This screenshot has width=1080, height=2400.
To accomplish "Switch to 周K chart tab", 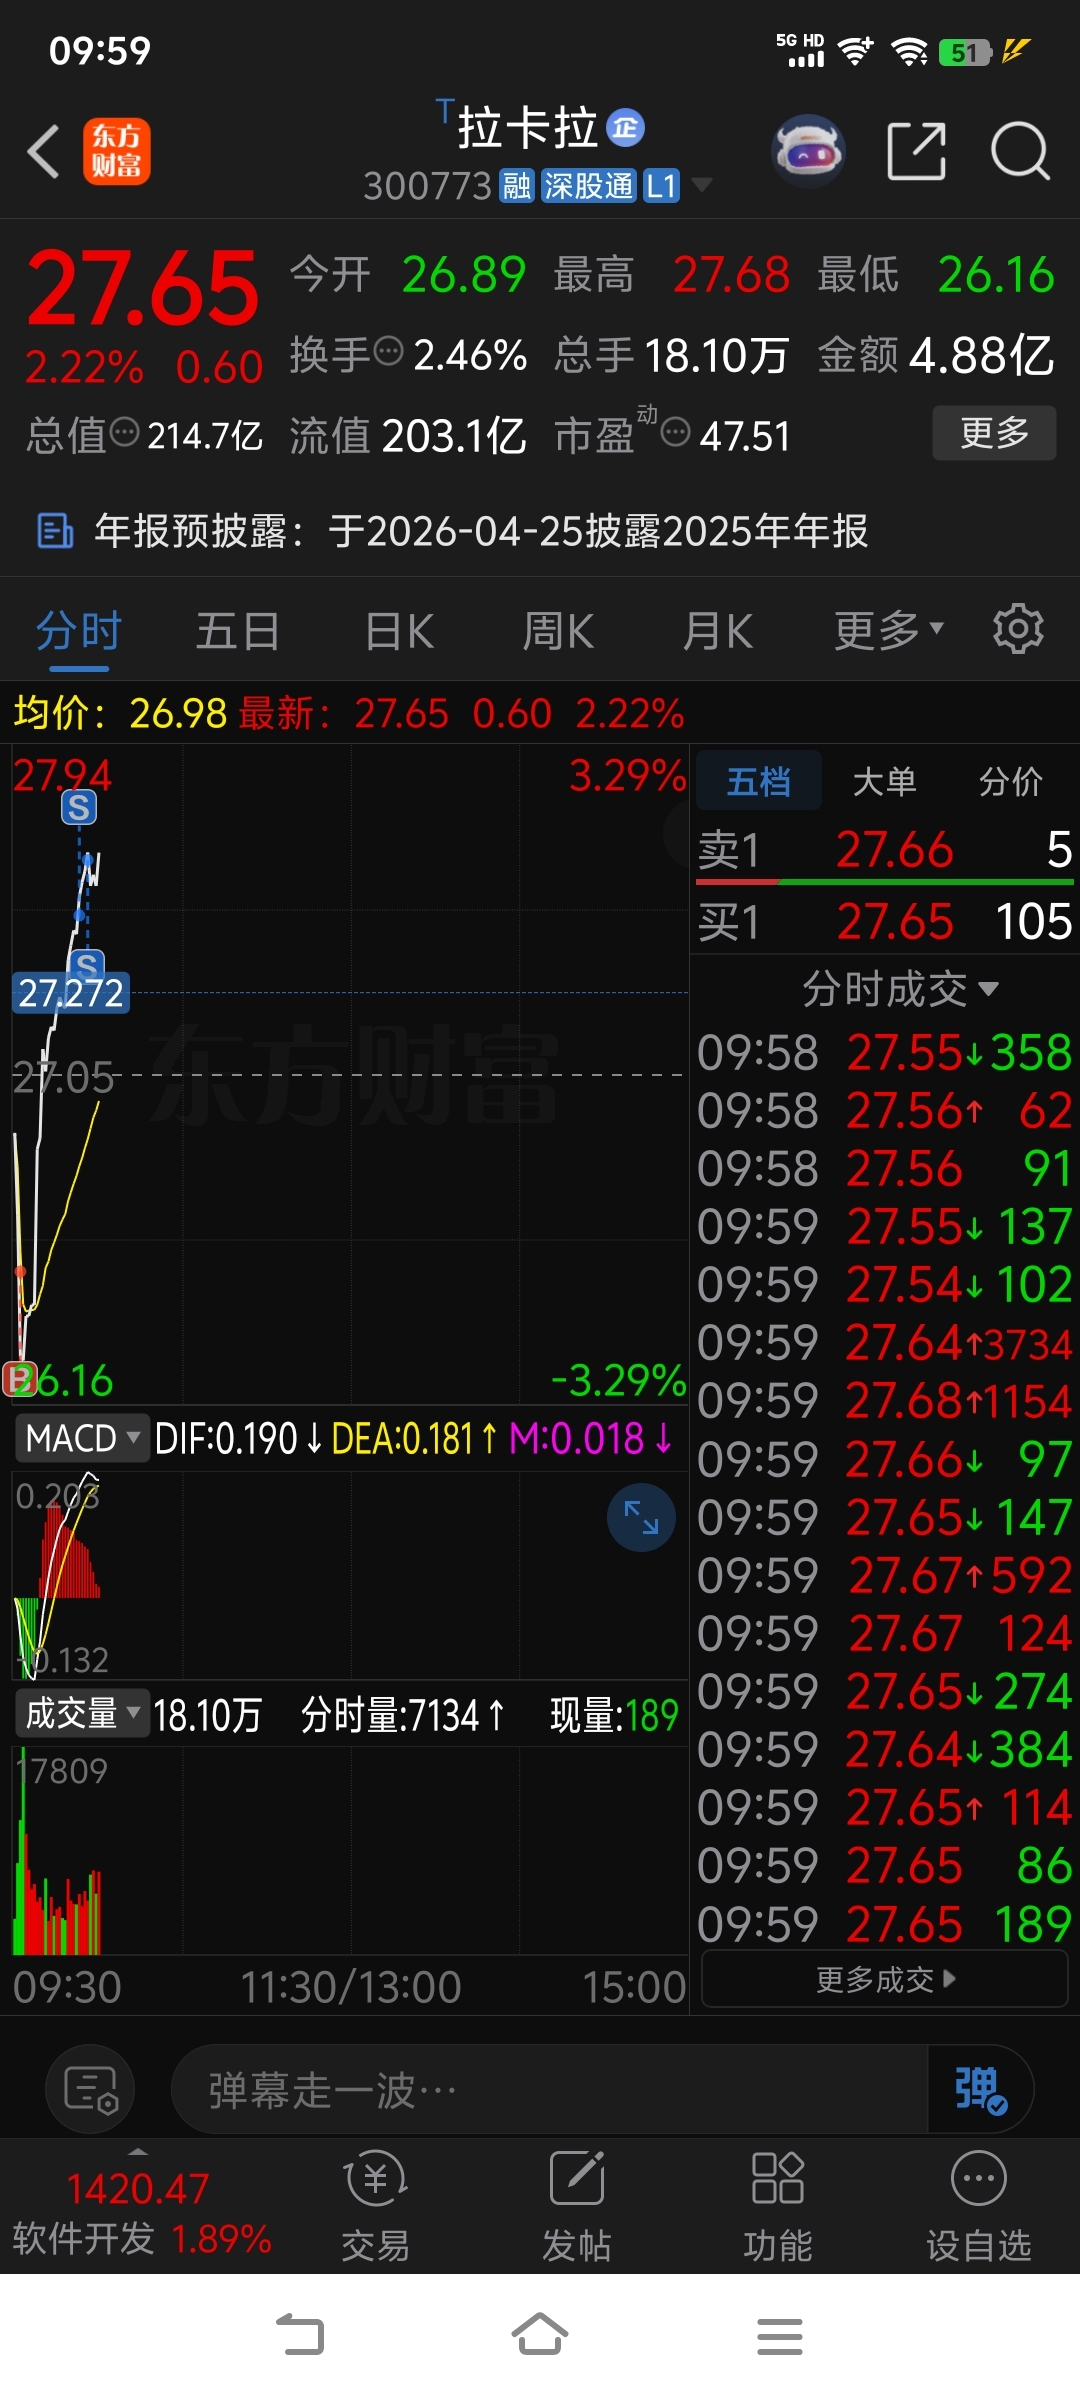I will click(558, 632).
